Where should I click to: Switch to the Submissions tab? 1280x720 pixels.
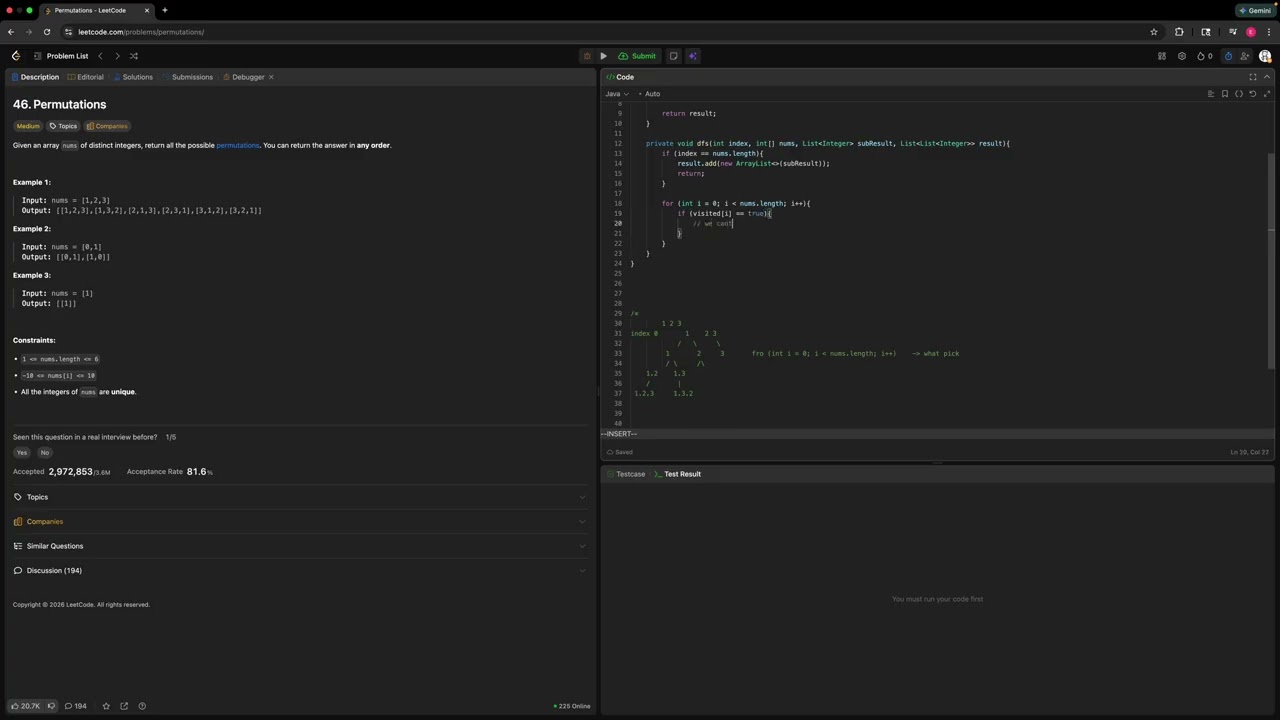click(187, 77)
